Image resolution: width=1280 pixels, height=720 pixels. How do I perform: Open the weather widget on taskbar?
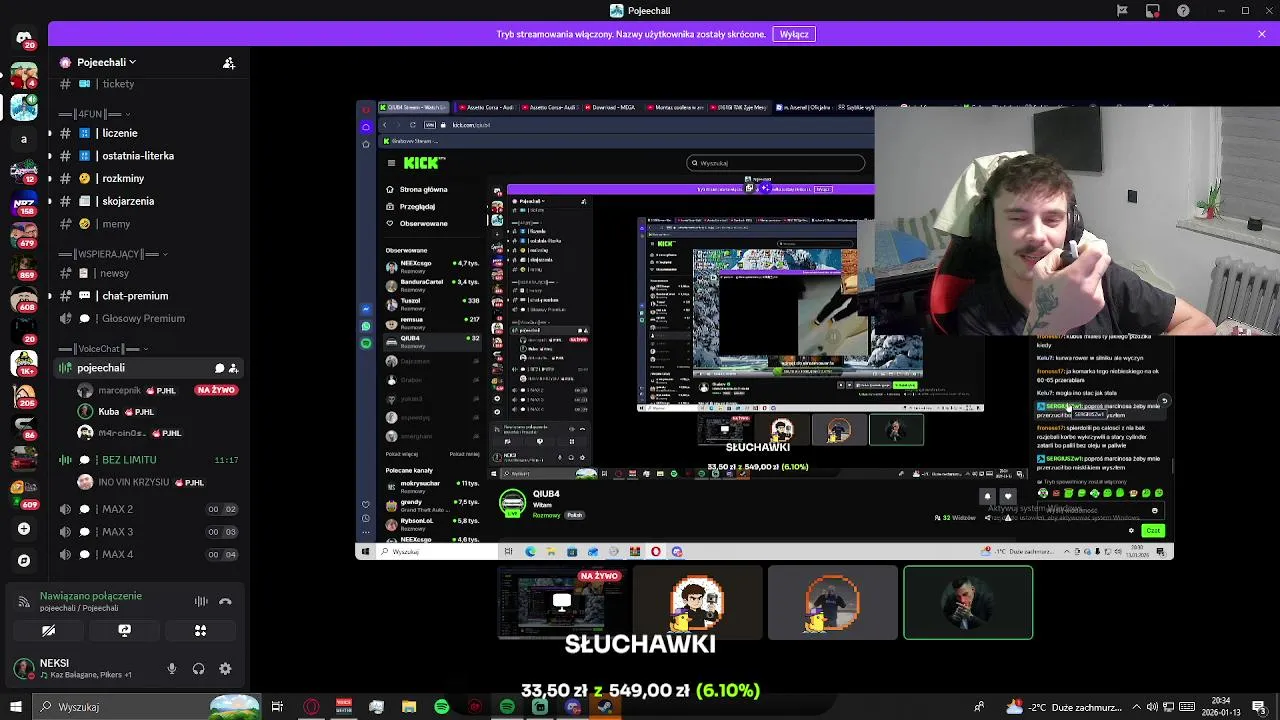click(x=1062, y=707)
